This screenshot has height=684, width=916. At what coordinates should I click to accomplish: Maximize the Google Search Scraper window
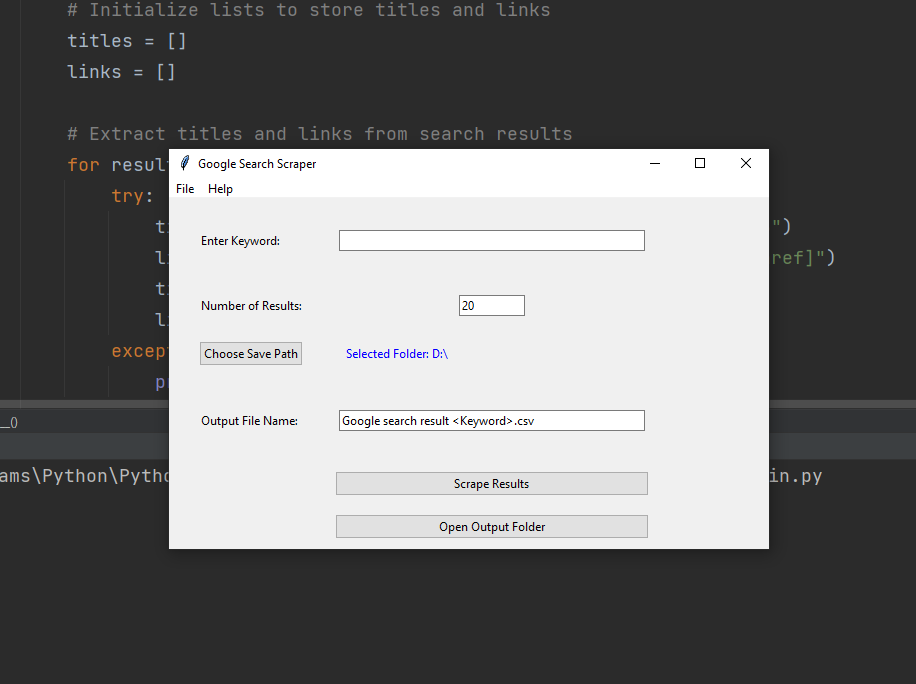point(700,164)
